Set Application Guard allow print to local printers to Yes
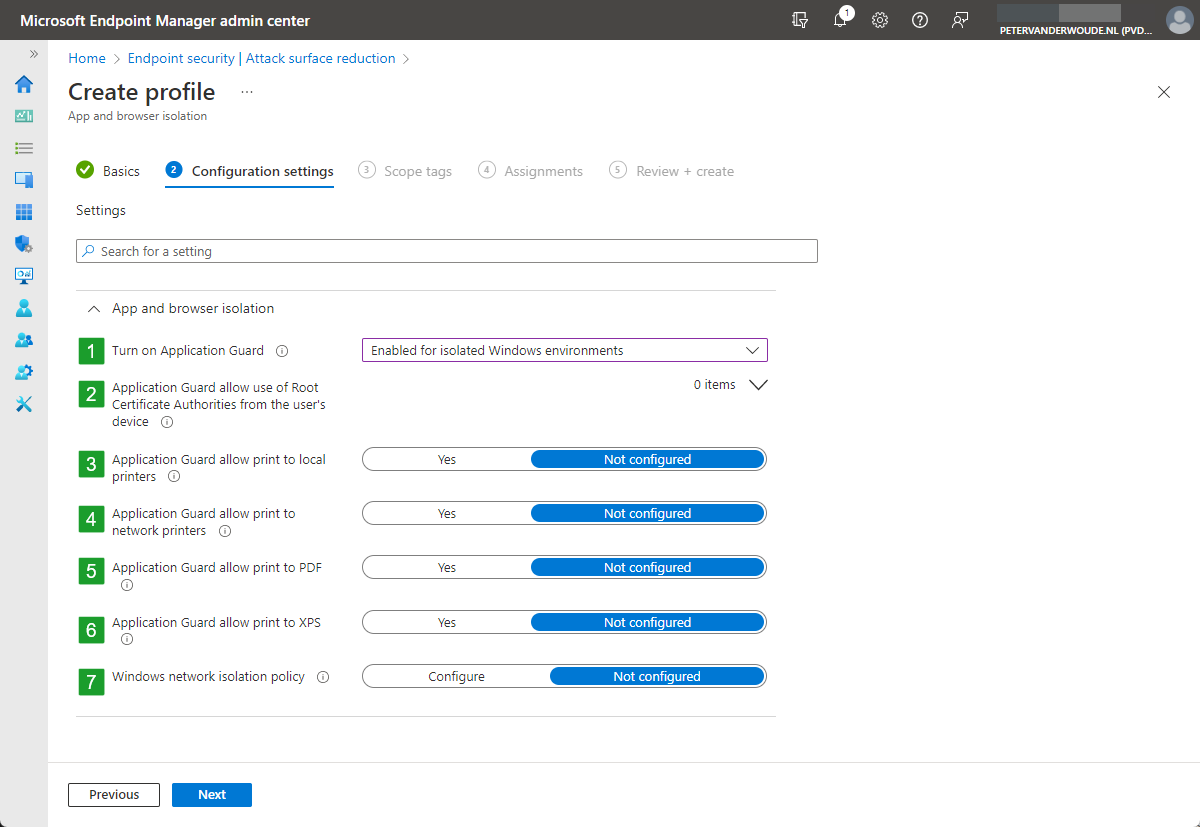1200x827 pixels. coord(446,459)
